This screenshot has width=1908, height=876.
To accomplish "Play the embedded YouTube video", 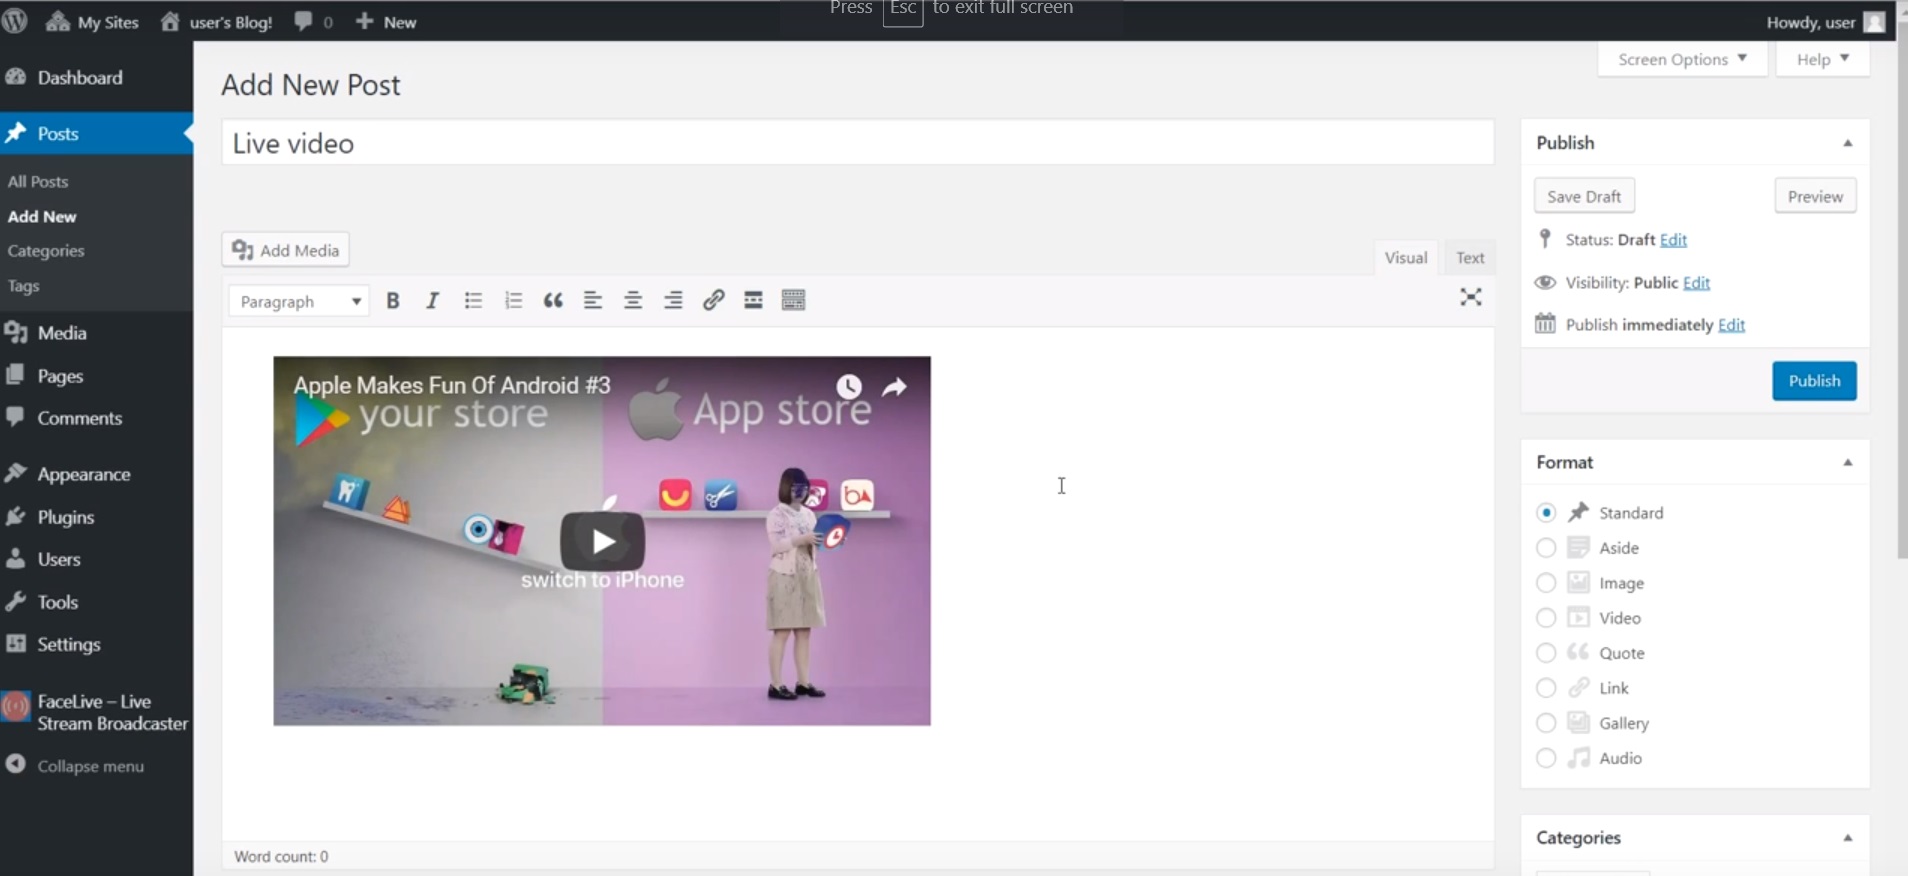I will (602, 541).
